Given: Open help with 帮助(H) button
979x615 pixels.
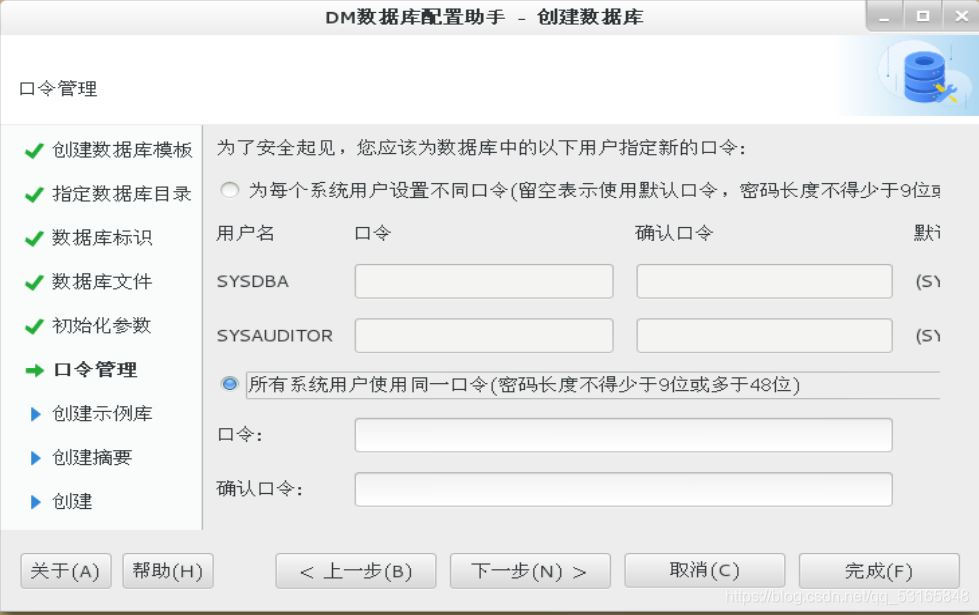Looking at the screenshot, I should (168, 571).
